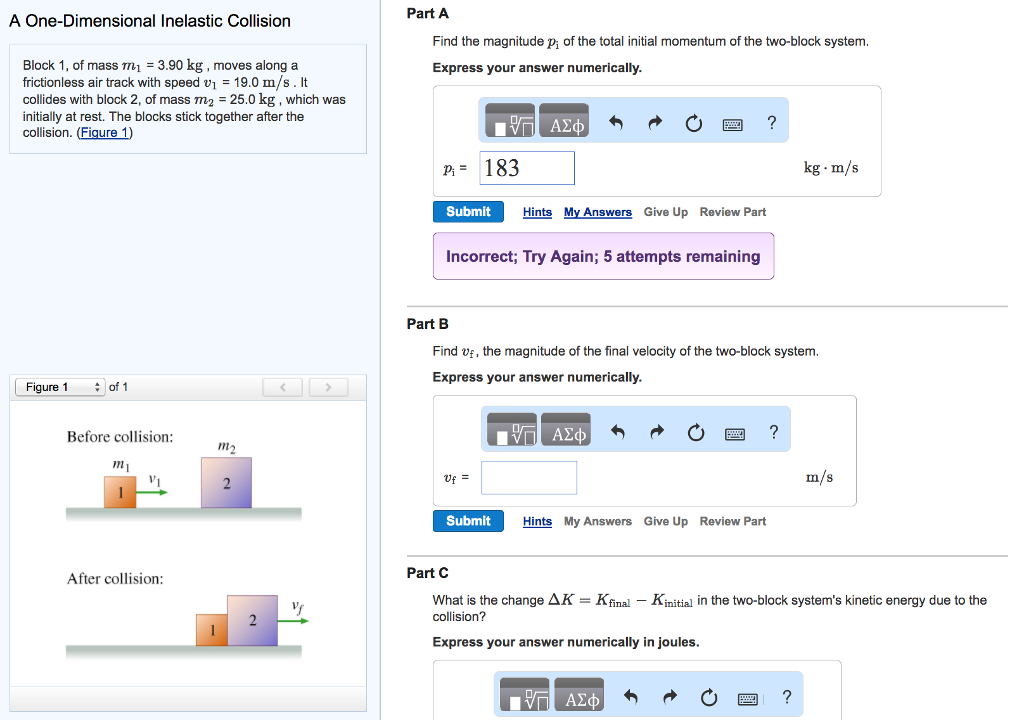Click the reset icon in Part B toolbar
The width and height of the screenshot is (1024, 720).
(x=696, y=433)
